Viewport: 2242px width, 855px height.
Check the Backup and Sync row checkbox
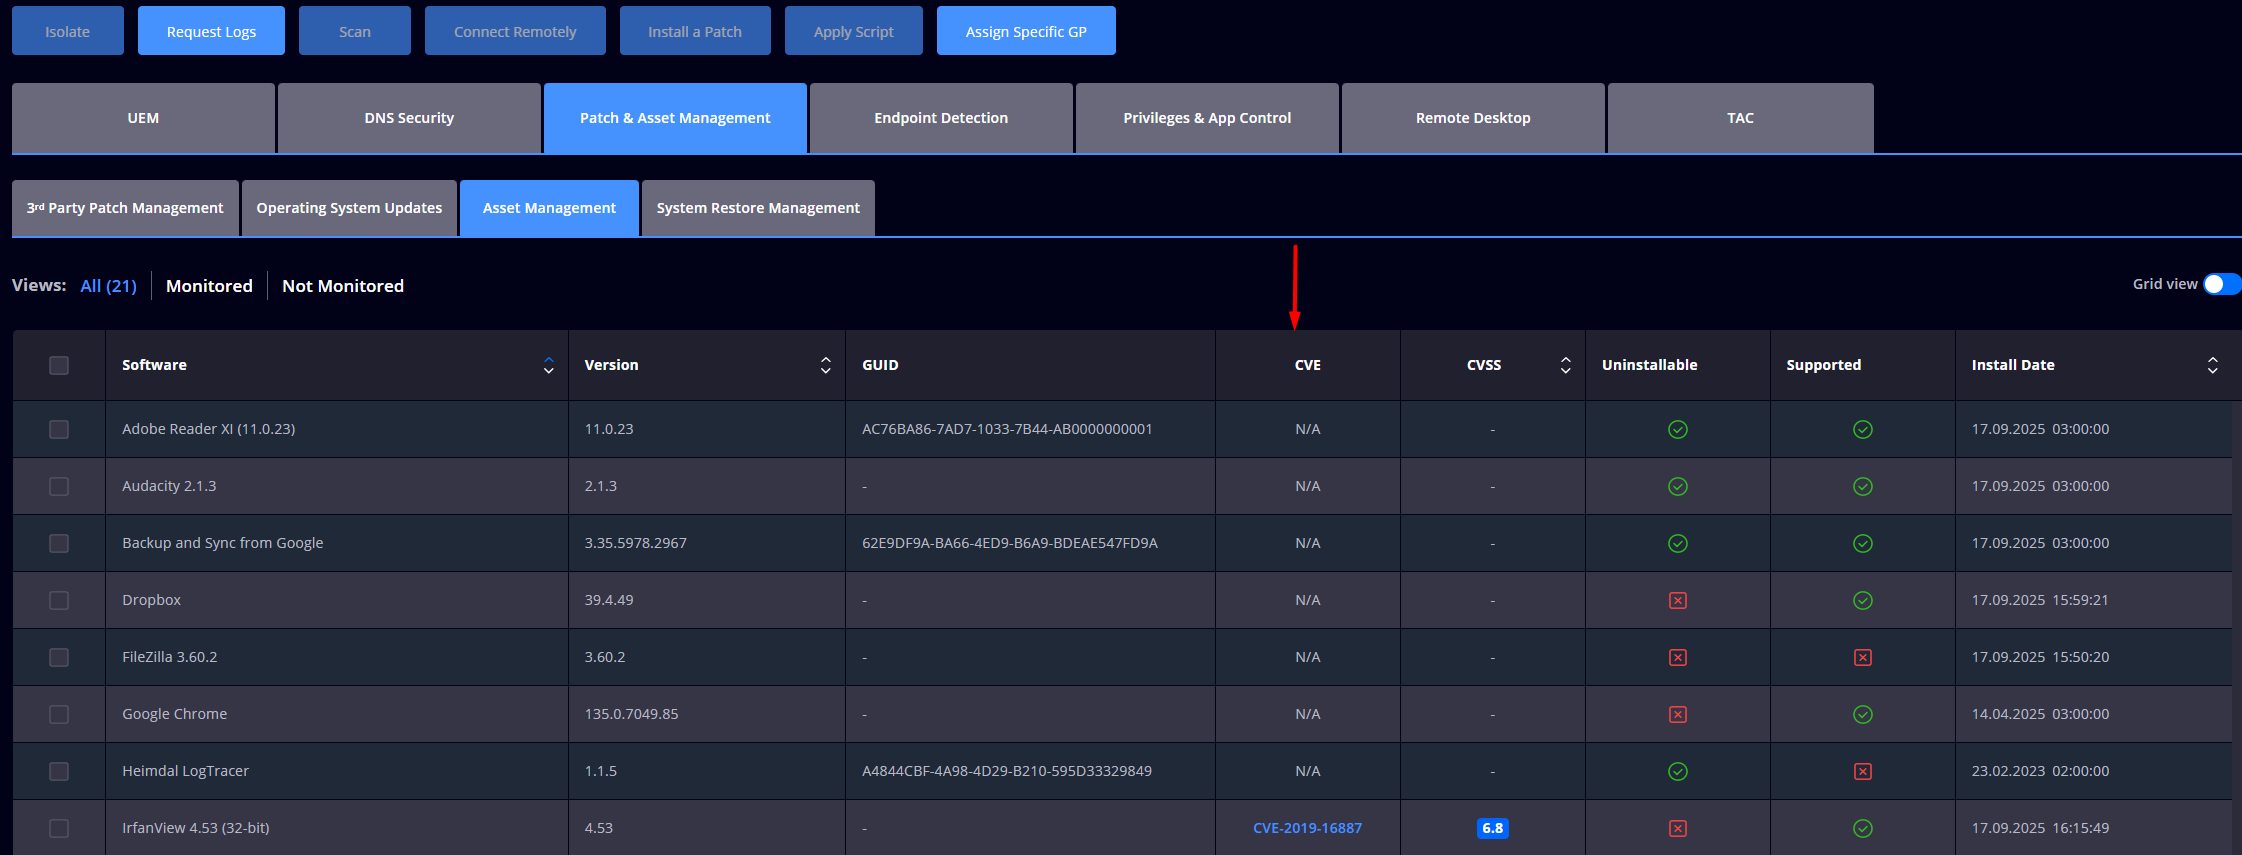59,543
